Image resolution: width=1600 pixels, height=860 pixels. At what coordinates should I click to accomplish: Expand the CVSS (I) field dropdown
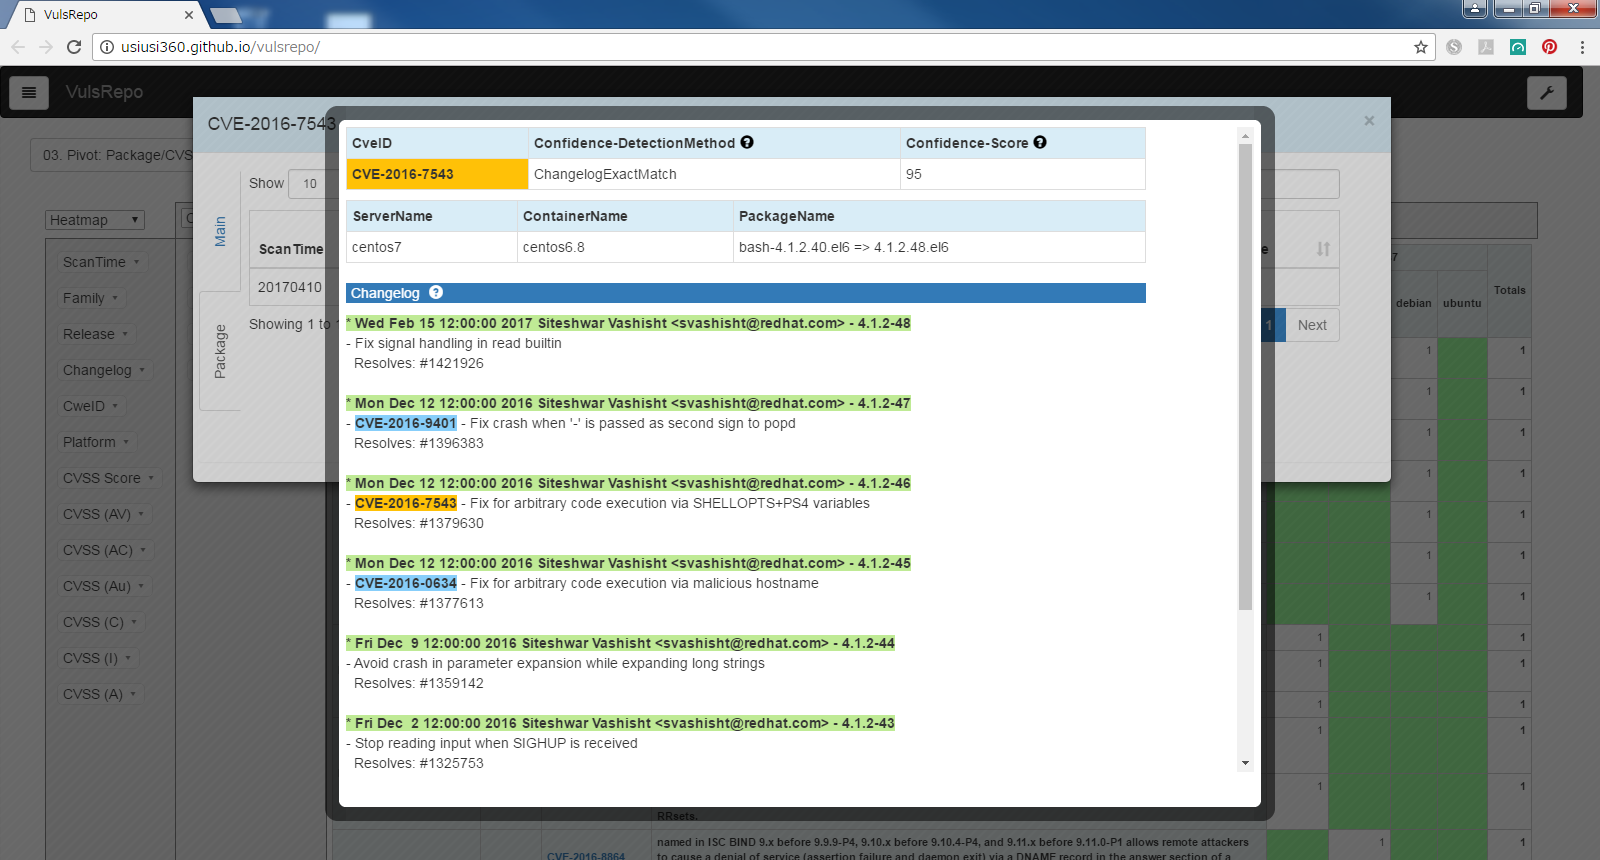[x=128, y=658]
